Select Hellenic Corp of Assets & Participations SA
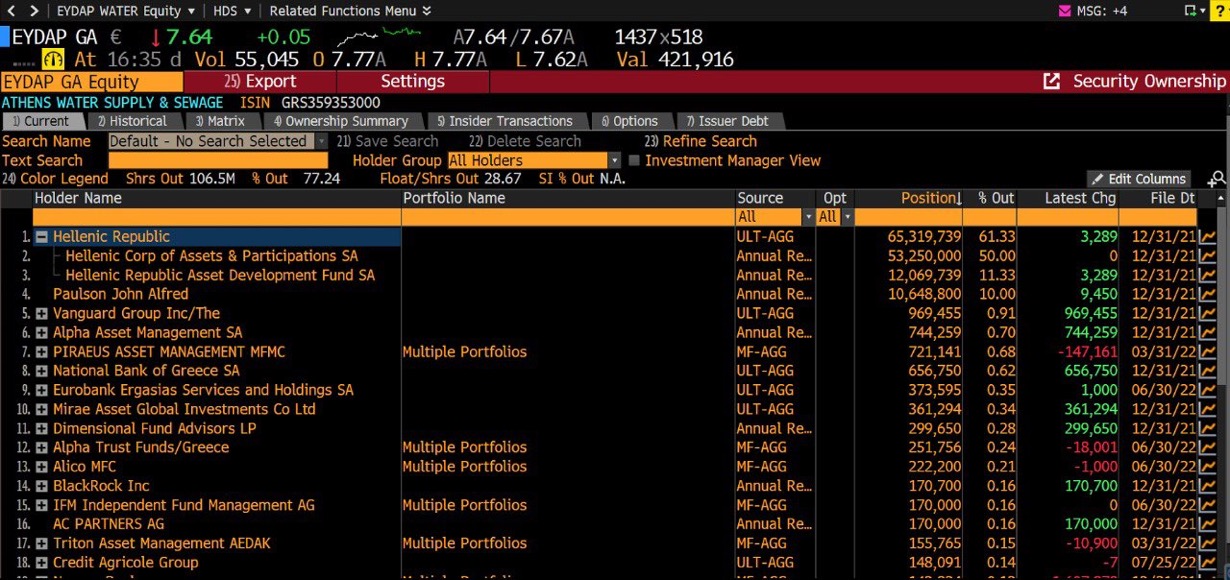1230x580 pixels. click(211, 256)
